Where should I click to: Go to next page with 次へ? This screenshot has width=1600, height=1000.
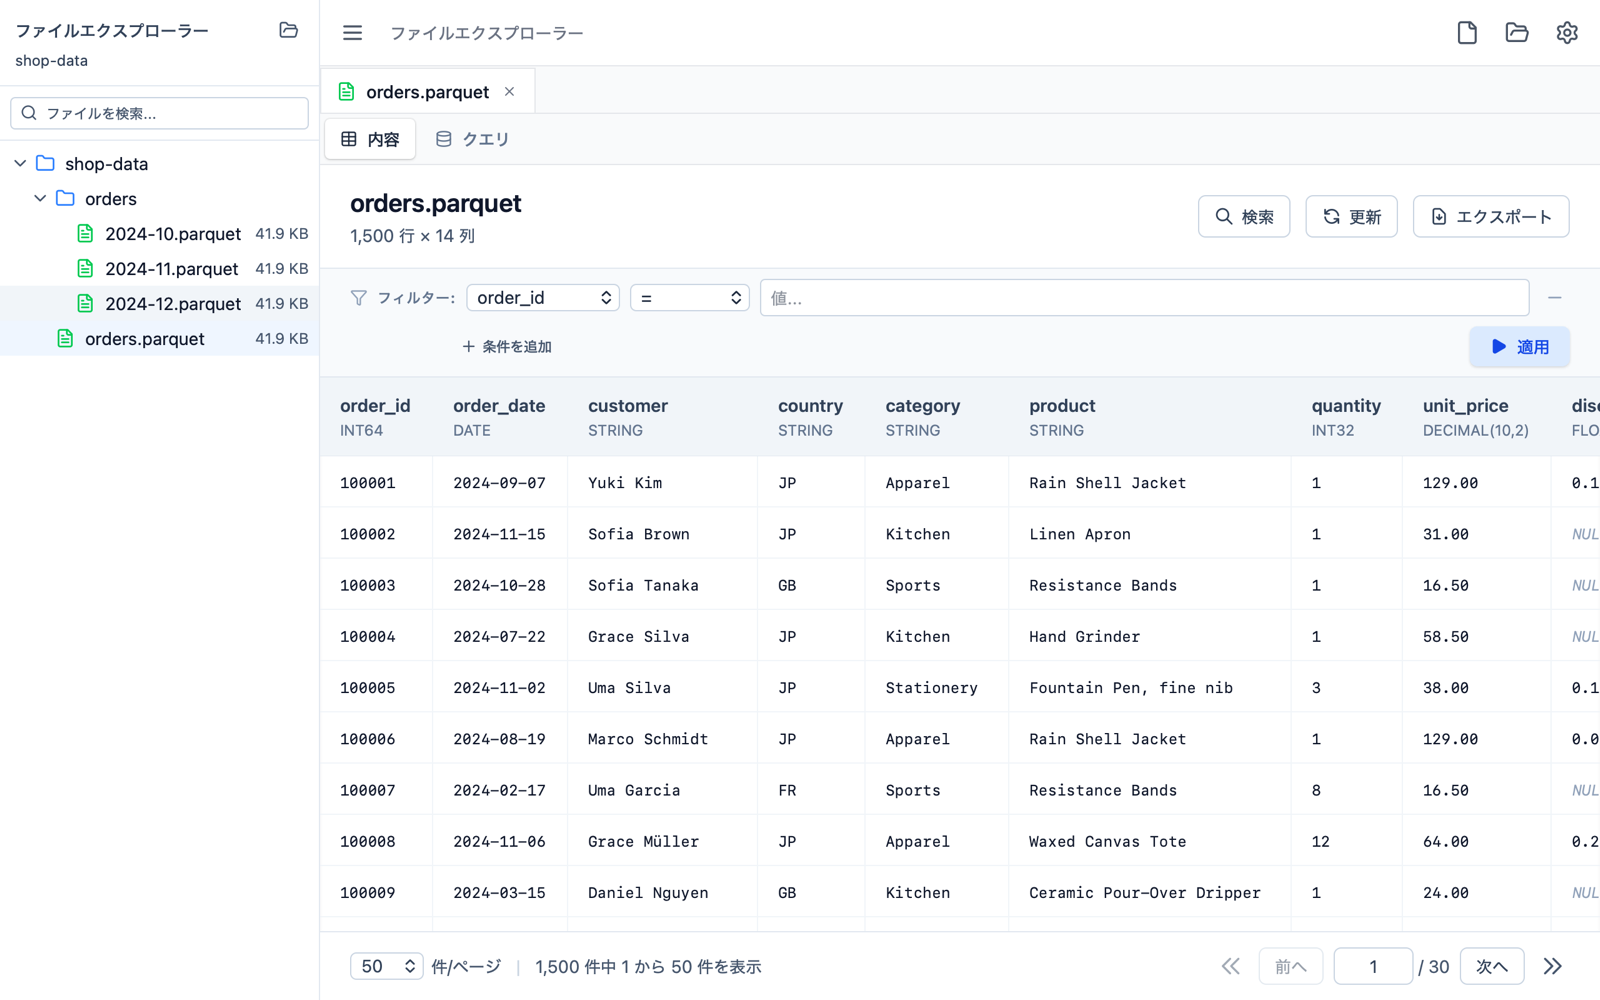point(1492,966)
